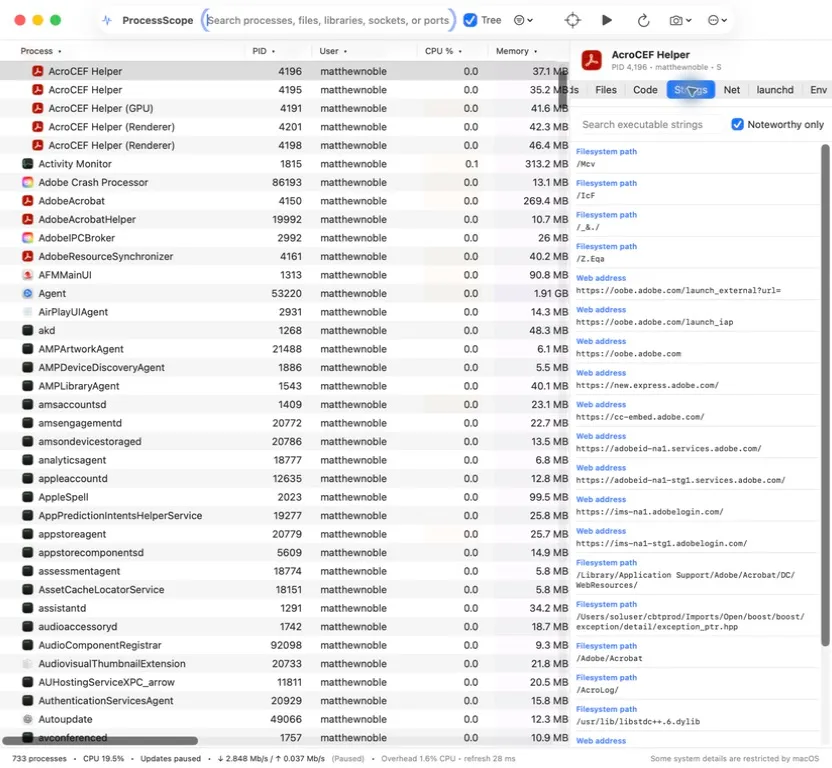Viewport: 832px width, 768px height.
Task: Select the audioaccessoryd process row
Action: pyautogui.click(x=284, y=626)
